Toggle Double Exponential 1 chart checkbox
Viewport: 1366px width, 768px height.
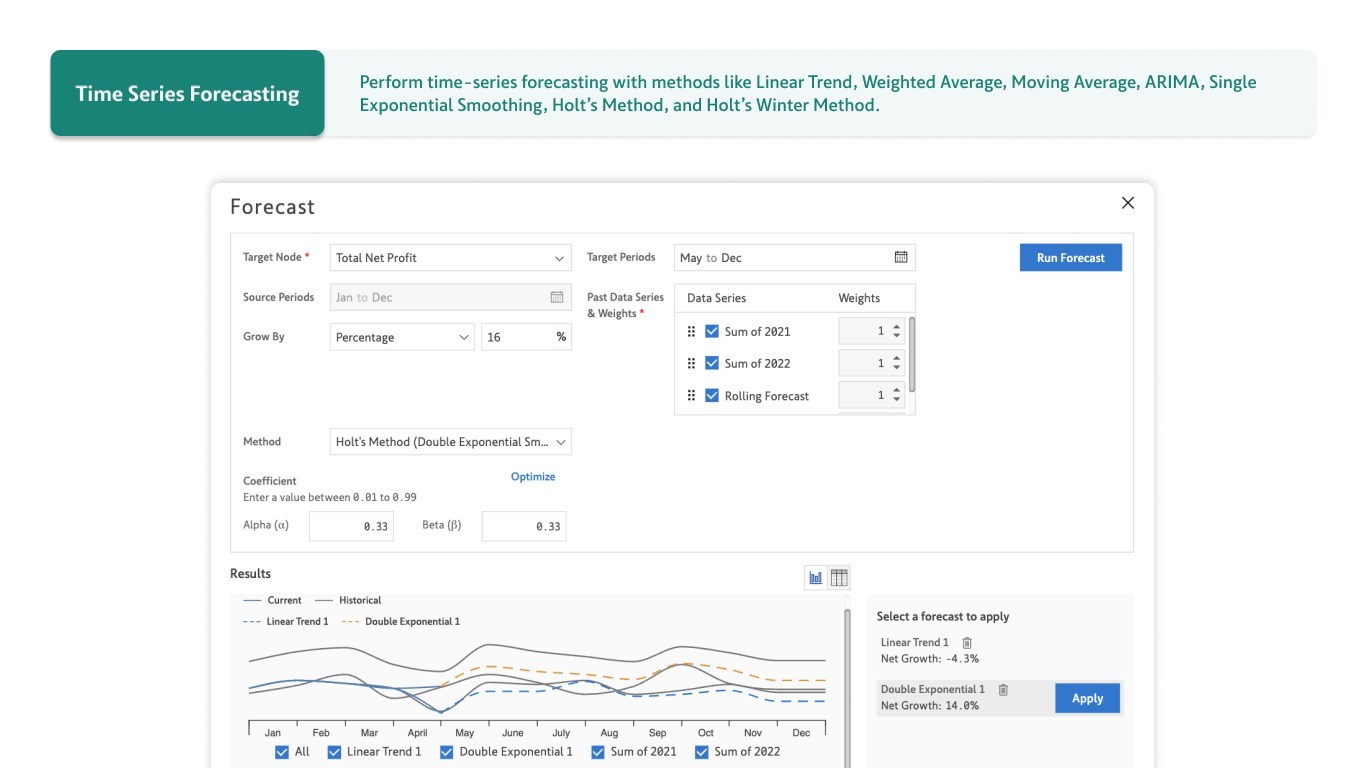(447, 752)
